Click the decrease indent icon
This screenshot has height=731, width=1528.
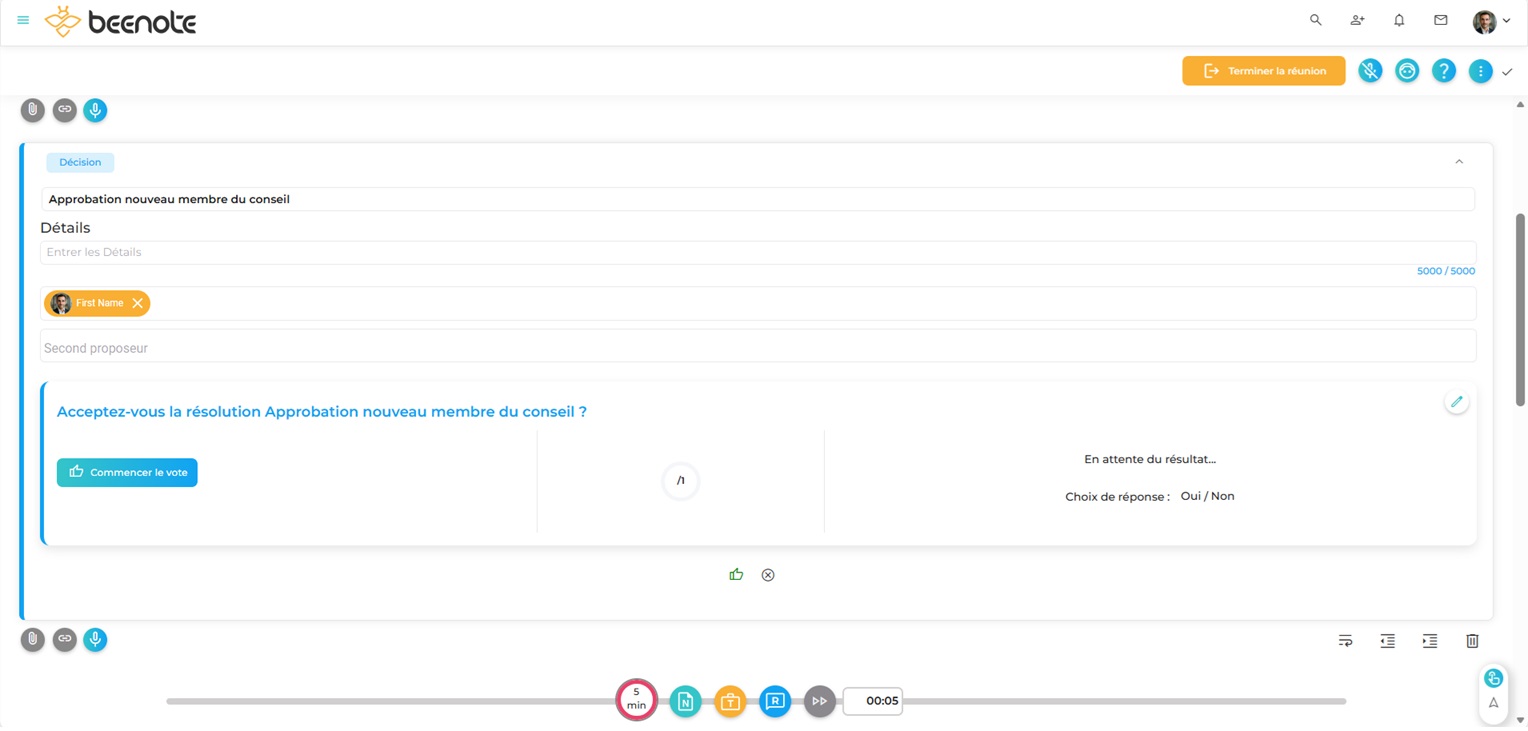[1387, 641]
